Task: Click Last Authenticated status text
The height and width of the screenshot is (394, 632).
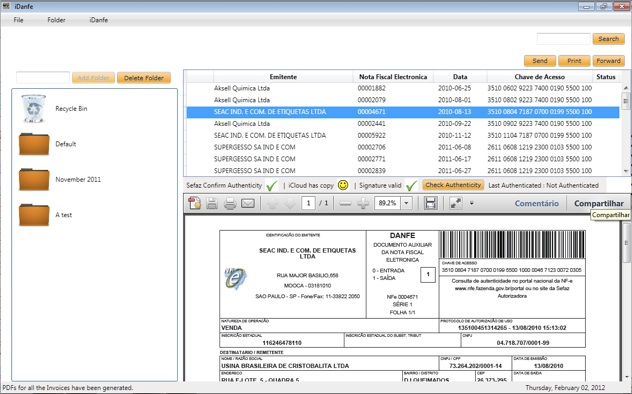Action: (543, 185)
